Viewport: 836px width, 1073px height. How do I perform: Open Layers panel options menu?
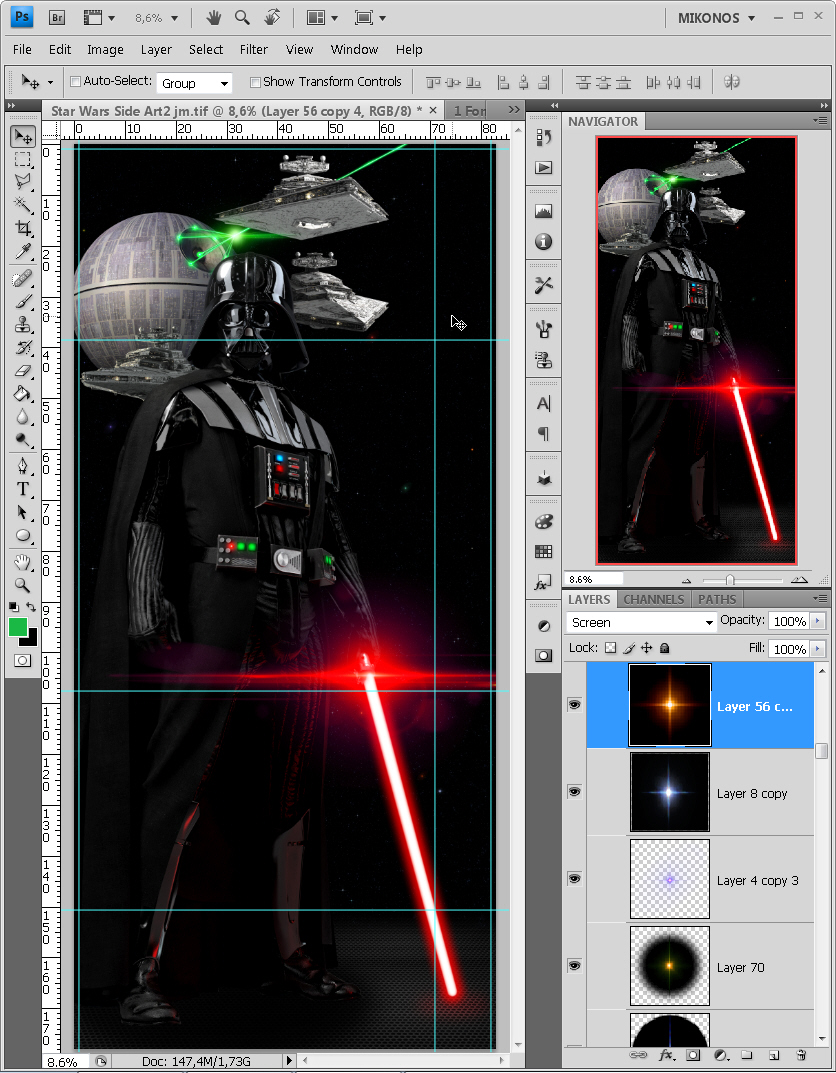point(820,599)
